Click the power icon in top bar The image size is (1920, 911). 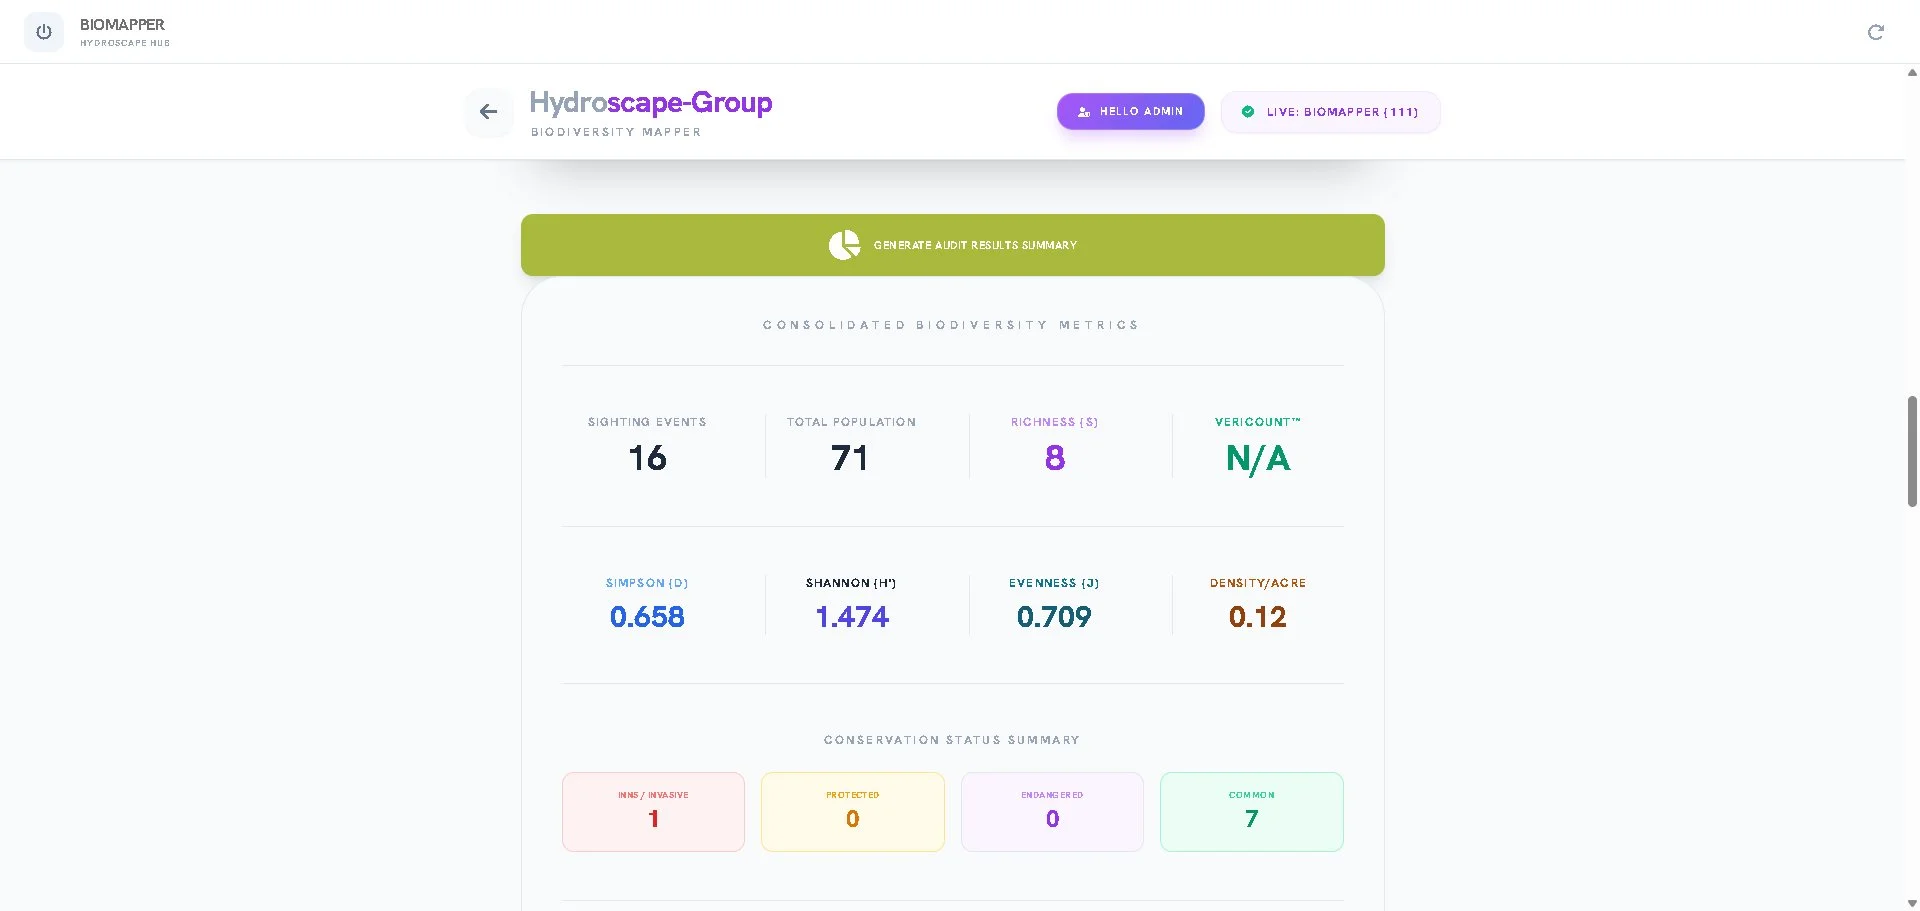pos(44,32)
